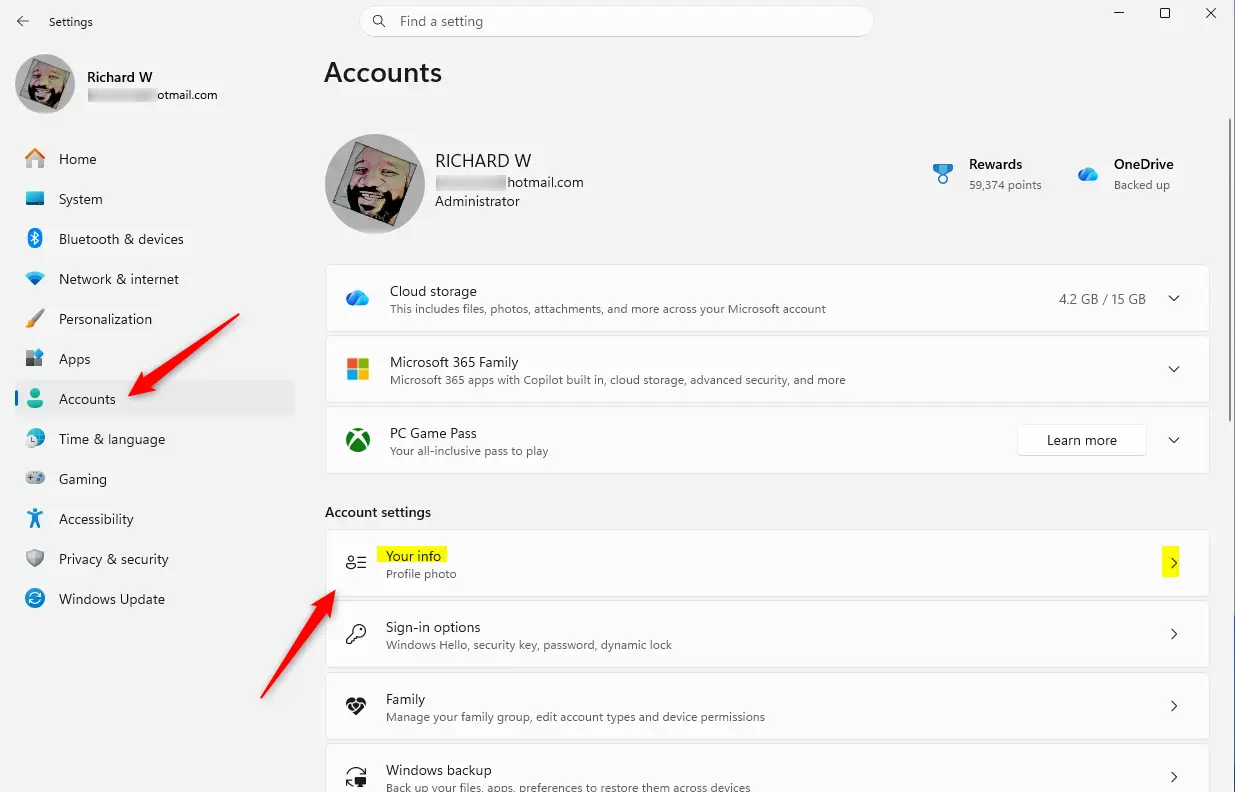This screenshot has width=1235, height=792.
Task: Click the Cloud storage cloud icon
Action: pyautogui.click(x=357, y=299)
